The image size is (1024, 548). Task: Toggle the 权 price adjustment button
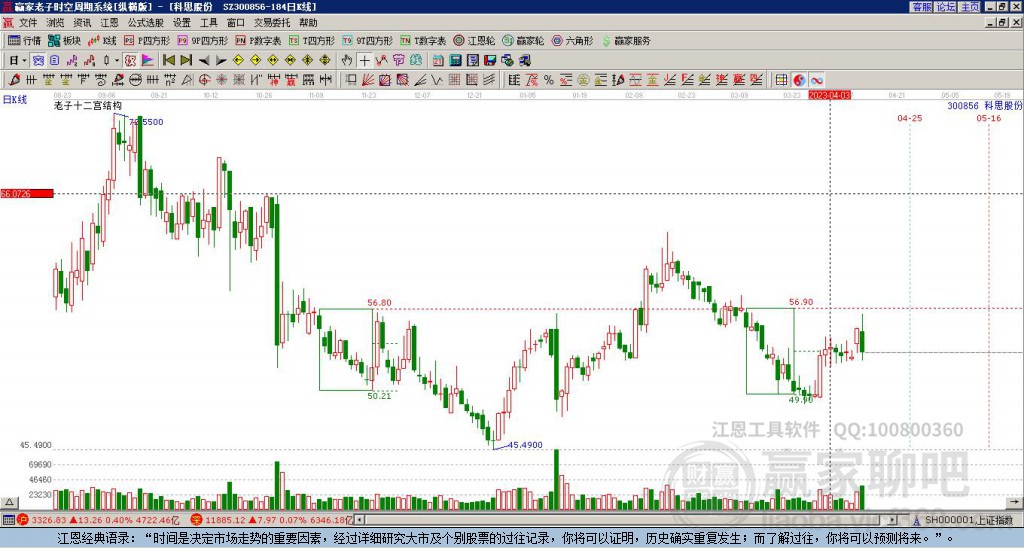[x=130, y=60]
